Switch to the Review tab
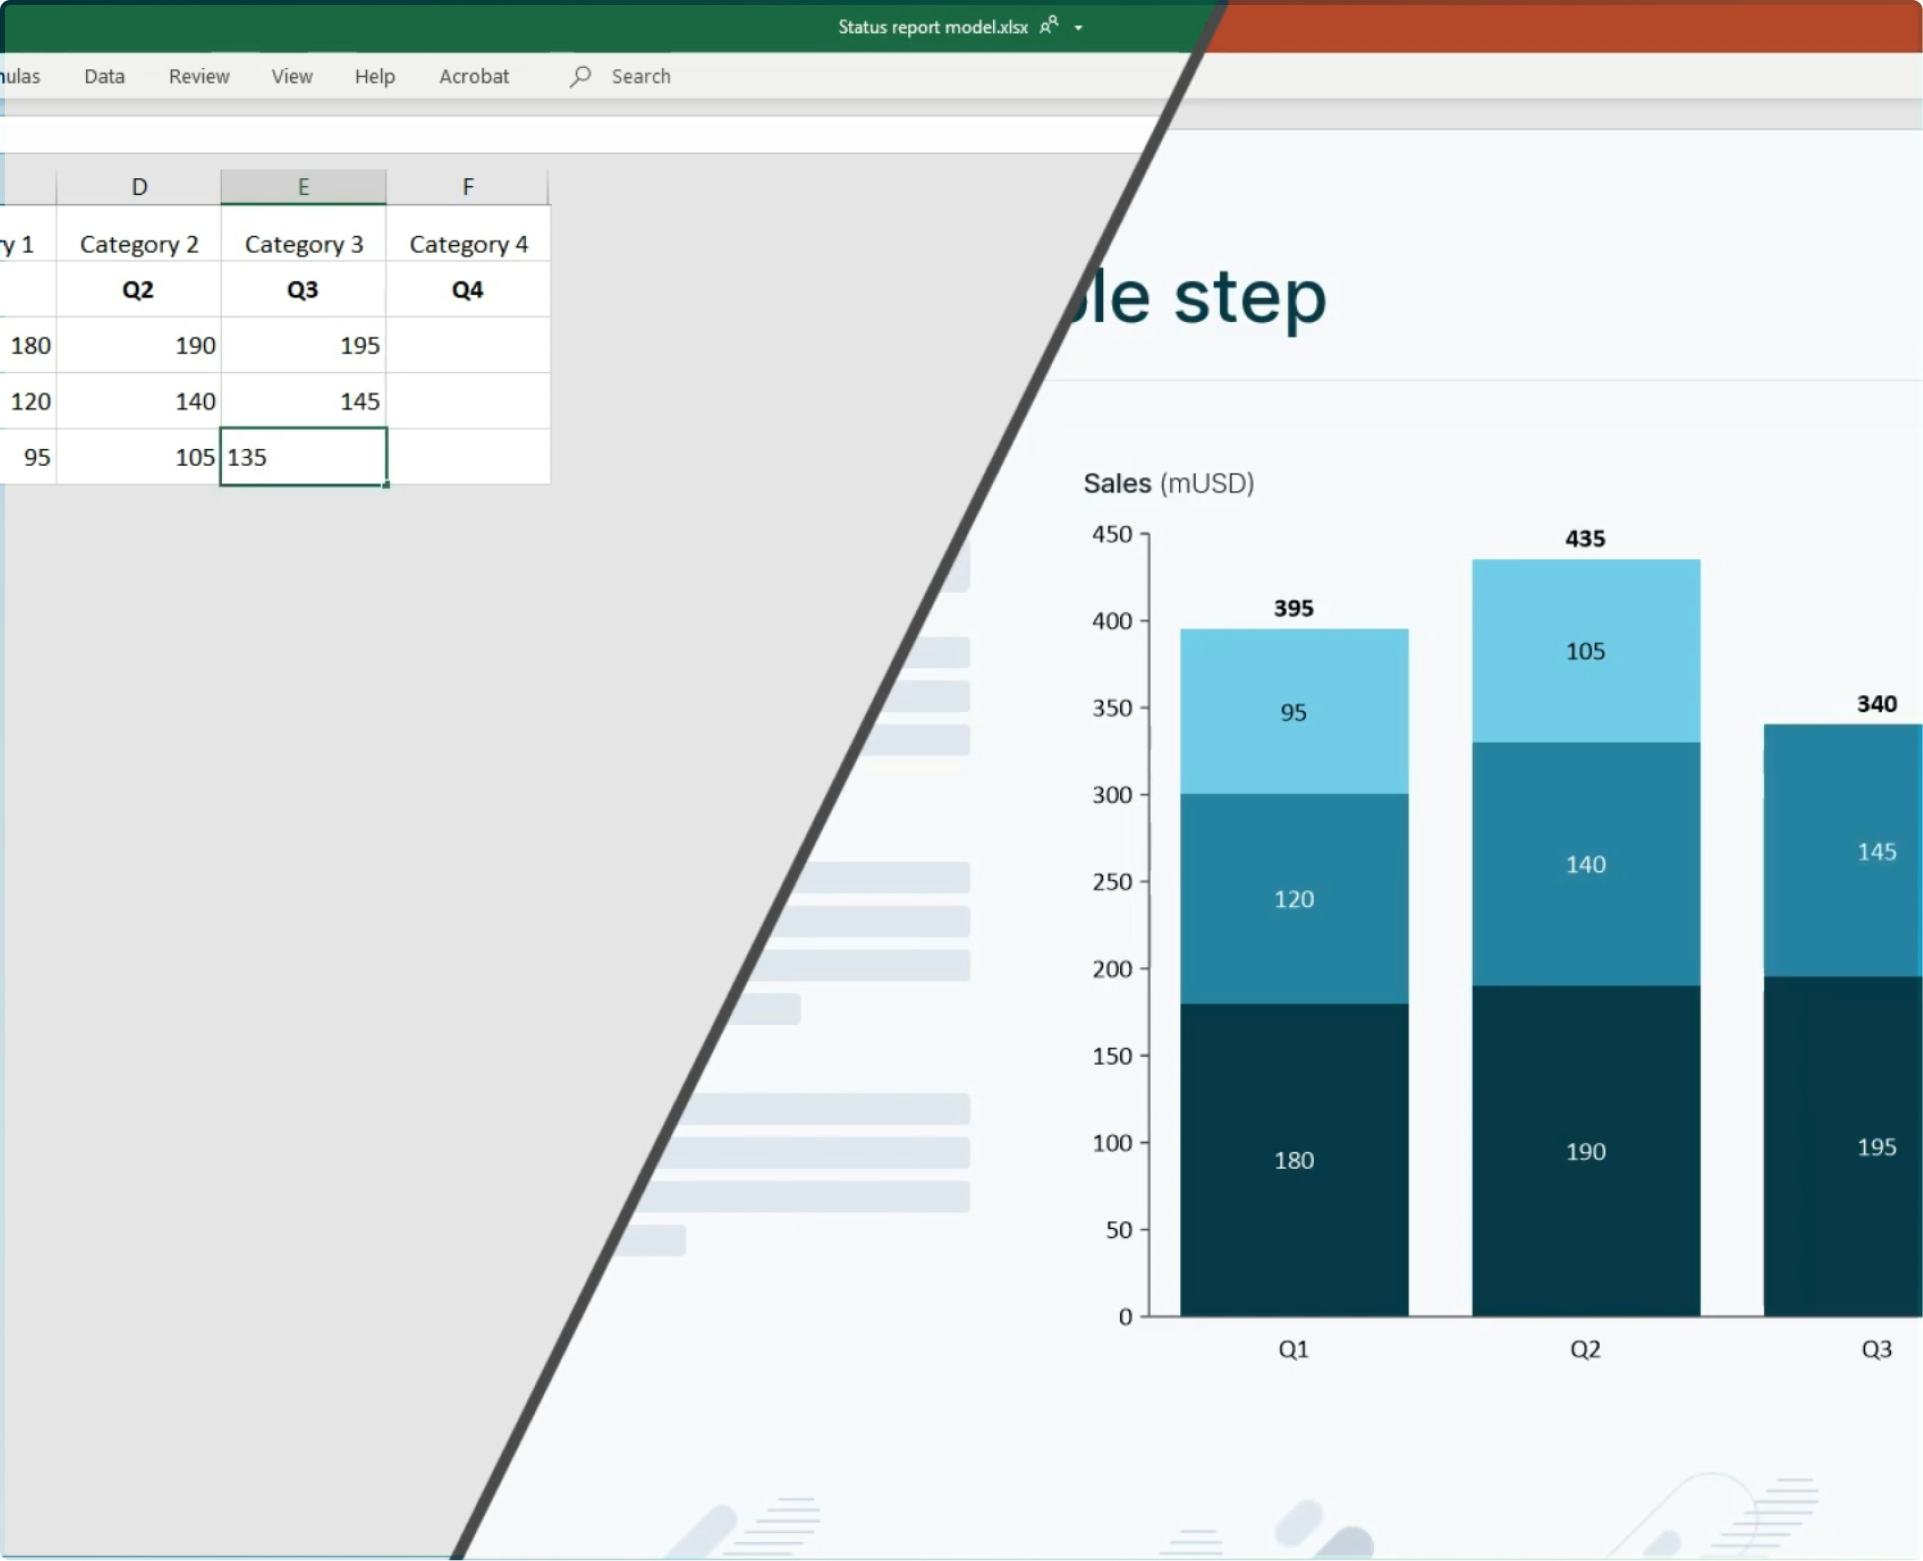The width and height of the screenshot is (1923, 1561). pyautogui.click(x=197, y=76)
